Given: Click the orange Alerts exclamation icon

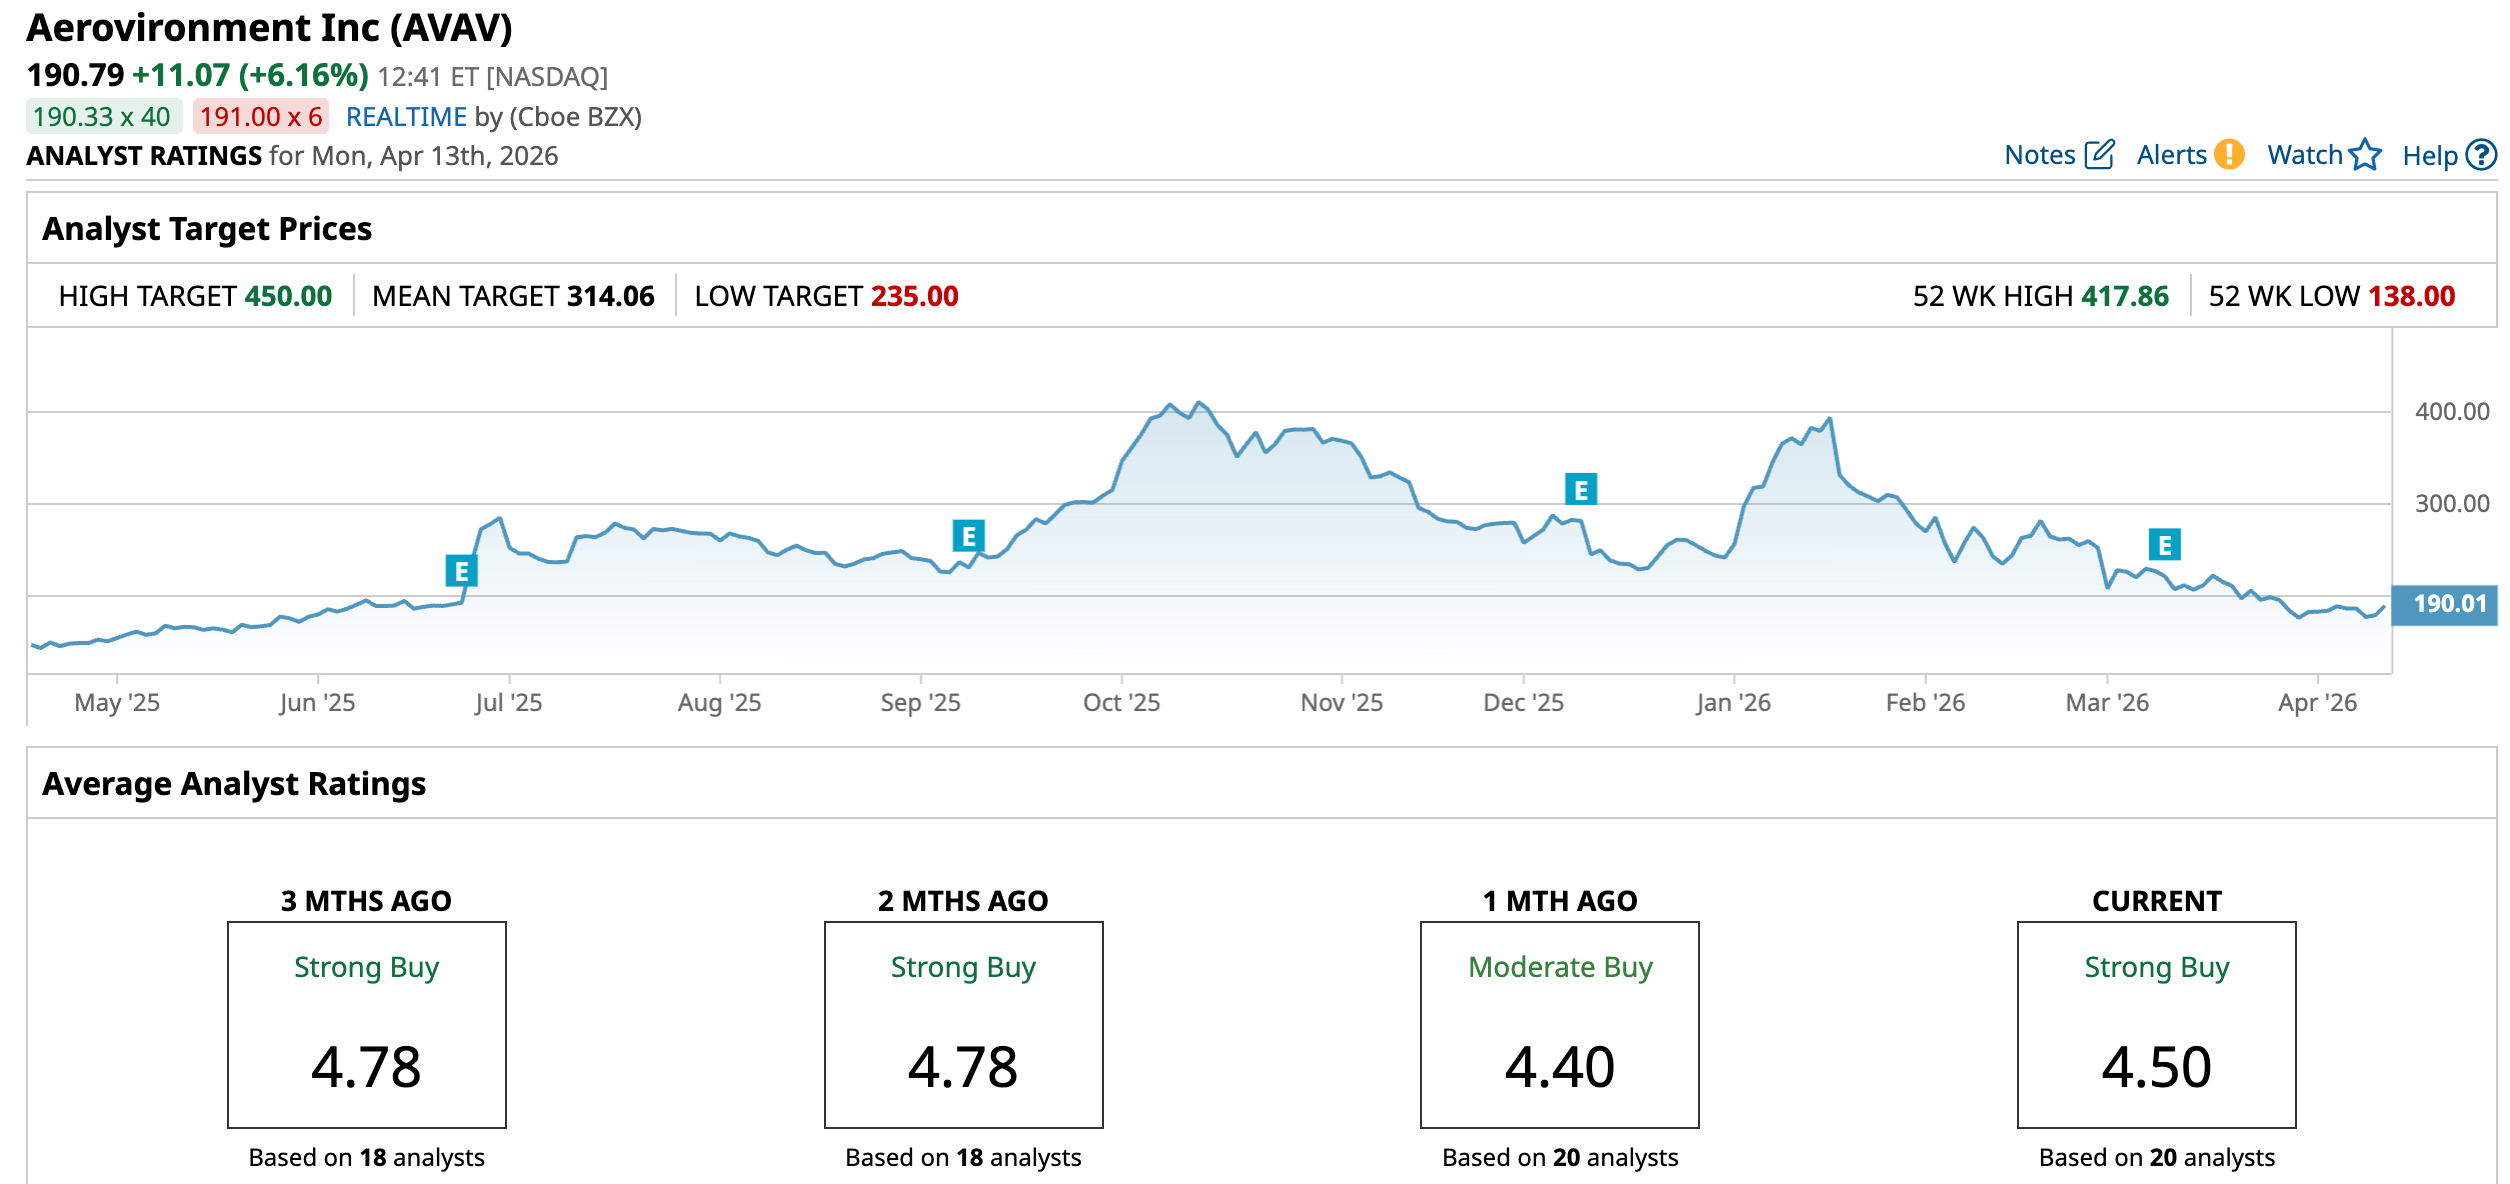Looking at the screenshot, I should click(x=2229, y=155).
